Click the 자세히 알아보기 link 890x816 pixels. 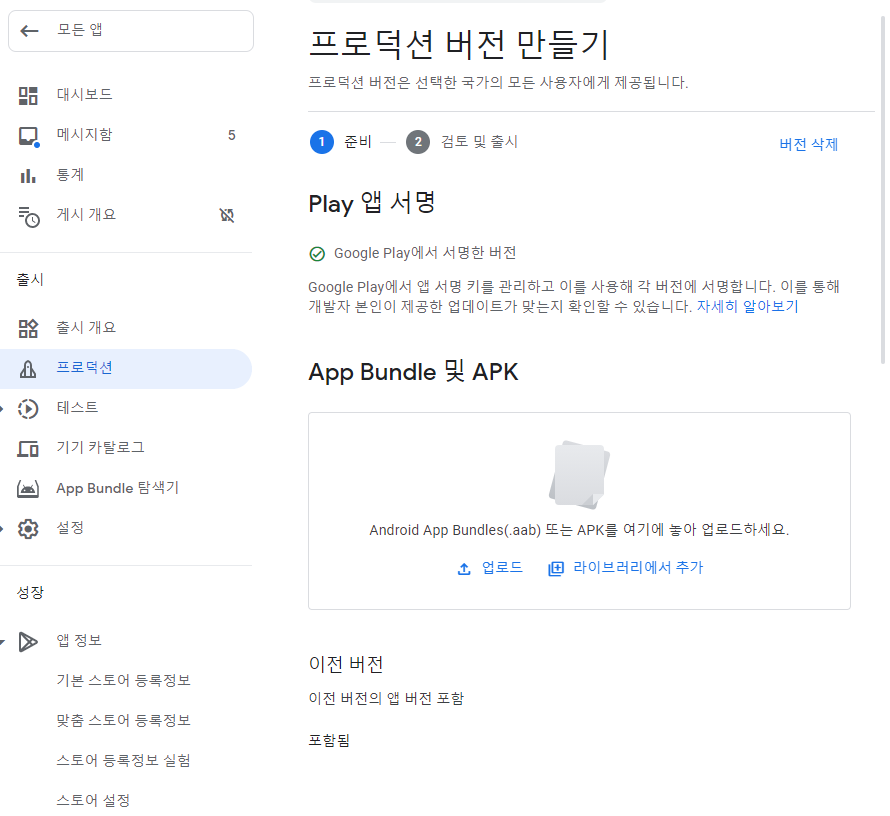[x=748, y=307]
